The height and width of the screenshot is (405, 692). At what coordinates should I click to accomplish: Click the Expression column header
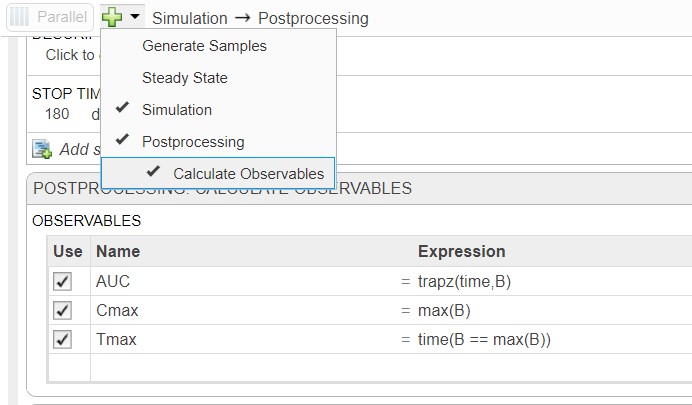[461, 251]
